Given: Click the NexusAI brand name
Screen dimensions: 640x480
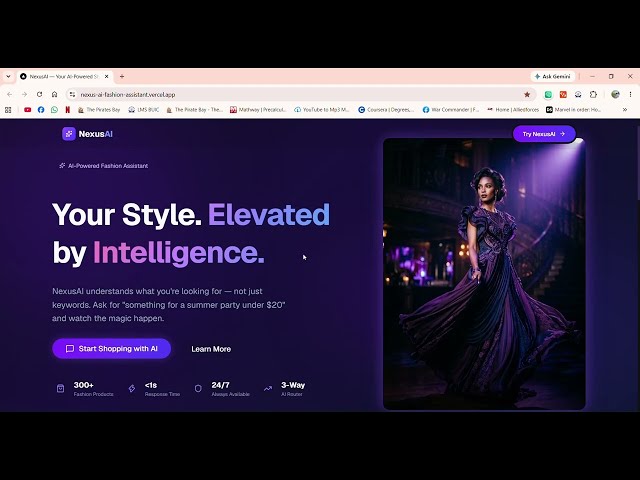Looking at the screenshot, I should pyautogui.click(x=96, y=134).
